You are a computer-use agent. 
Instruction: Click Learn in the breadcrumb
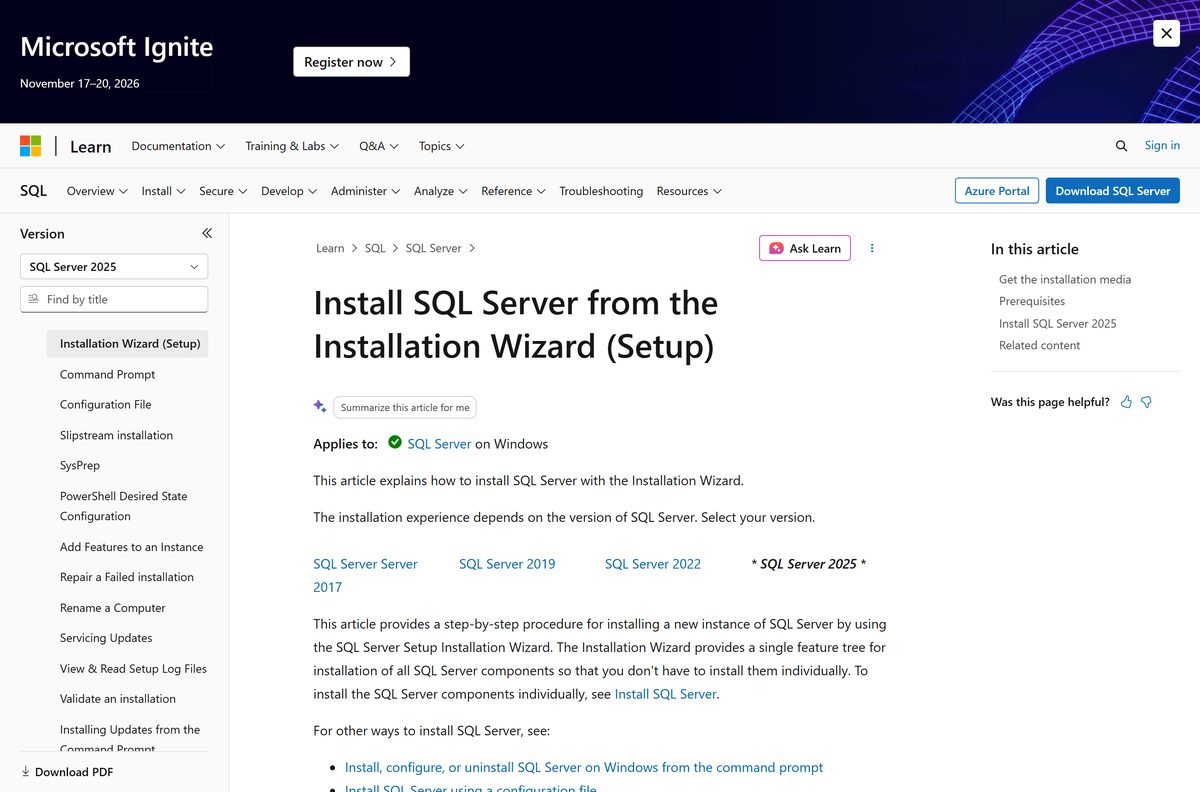[330, 248]
